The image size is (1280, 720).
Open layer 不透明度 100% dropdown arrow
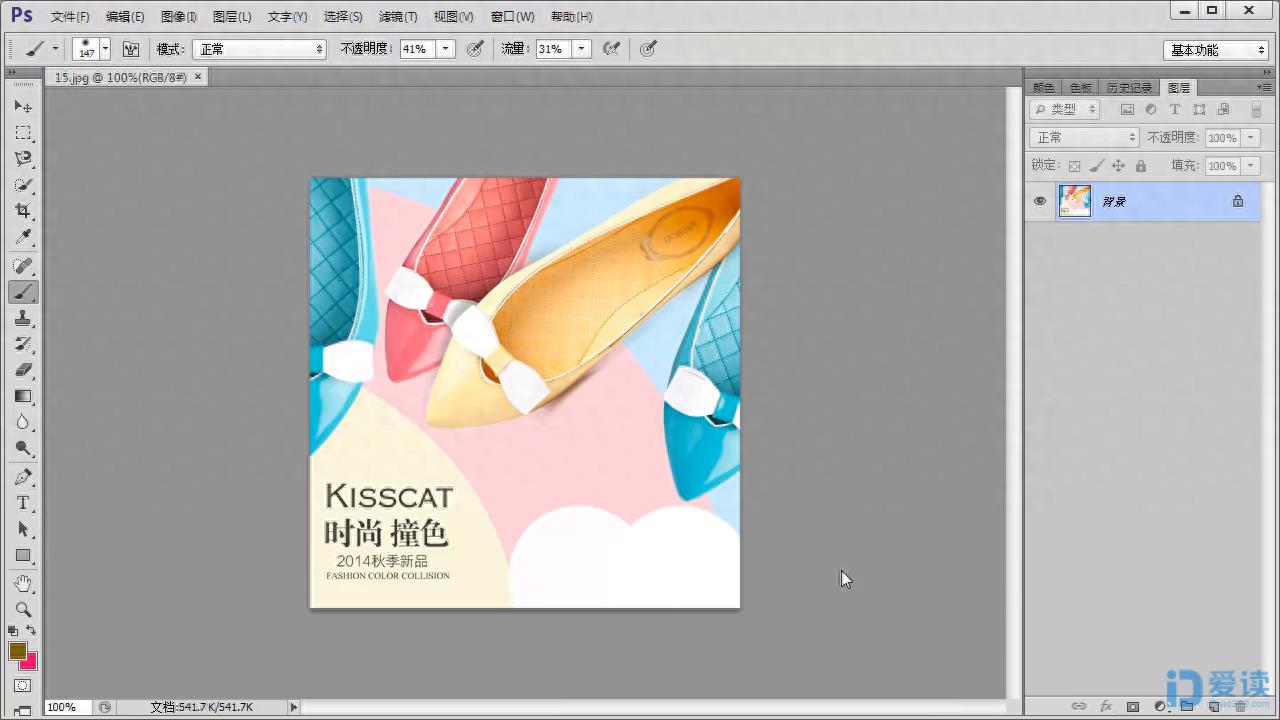pyautogui.click(x=1251, y=138)
